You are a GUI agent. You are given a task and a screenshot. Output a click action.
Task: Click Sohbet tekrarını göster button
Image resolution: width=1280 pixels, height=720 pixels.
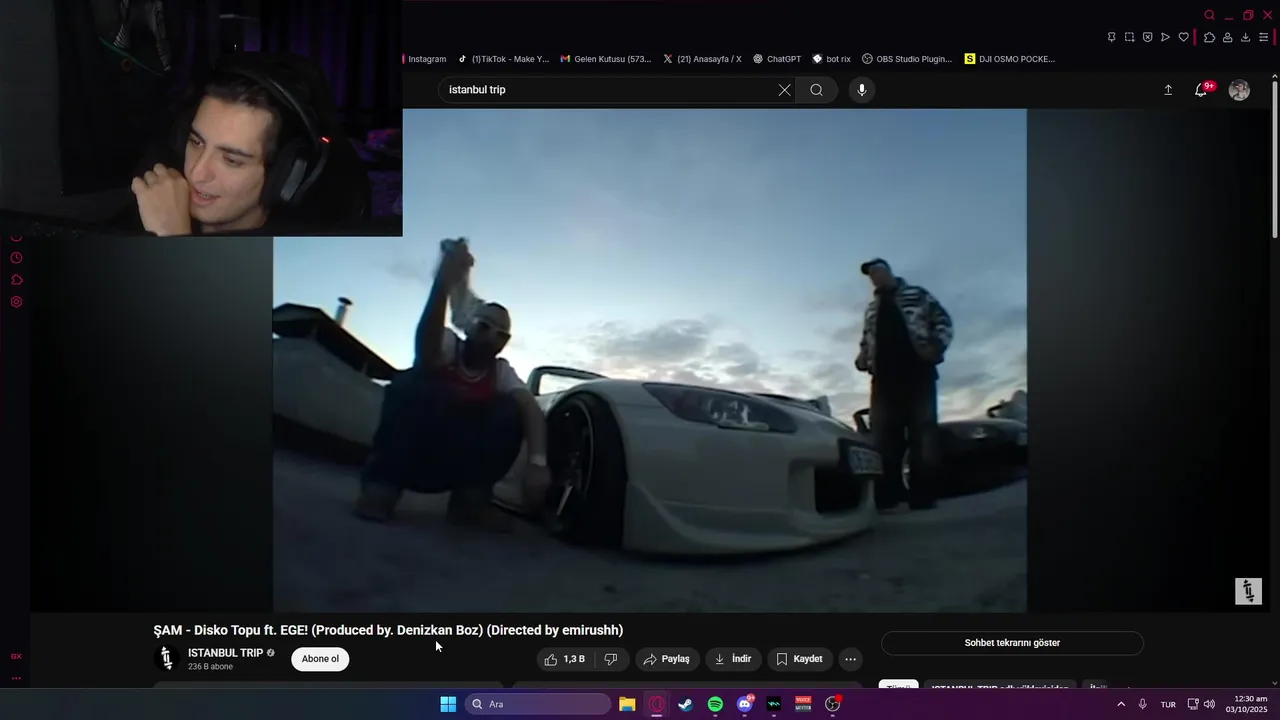(1012, 643)
